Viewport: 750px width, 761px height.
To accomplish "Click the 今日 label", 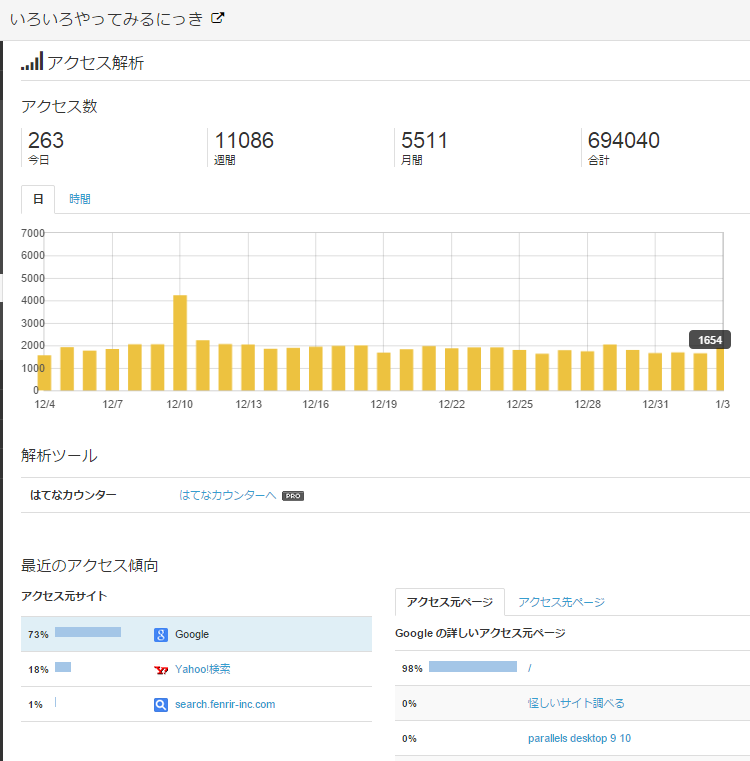I will pyautogui.click(x=38, y=160).
